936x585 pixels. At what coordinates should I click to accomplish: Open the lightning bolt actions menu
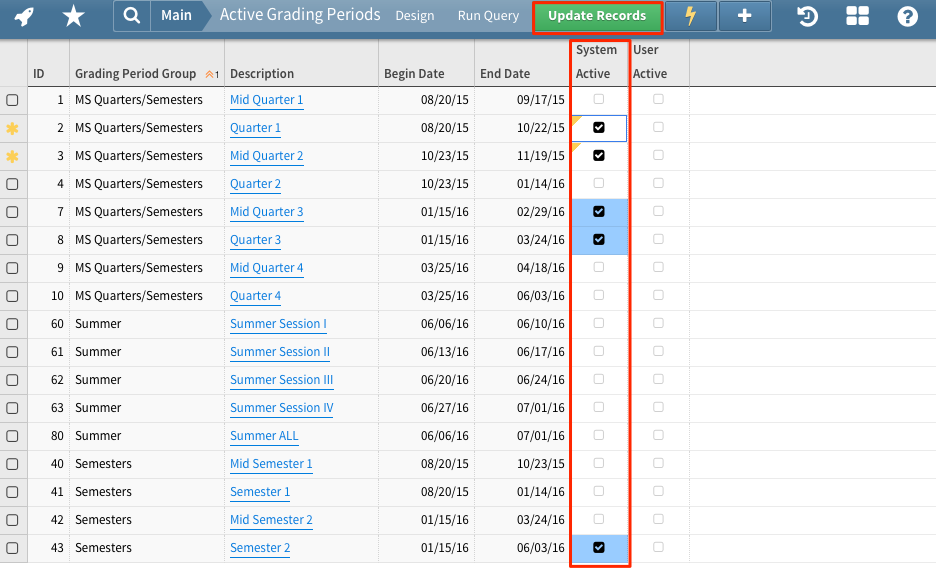pos(690,16)
